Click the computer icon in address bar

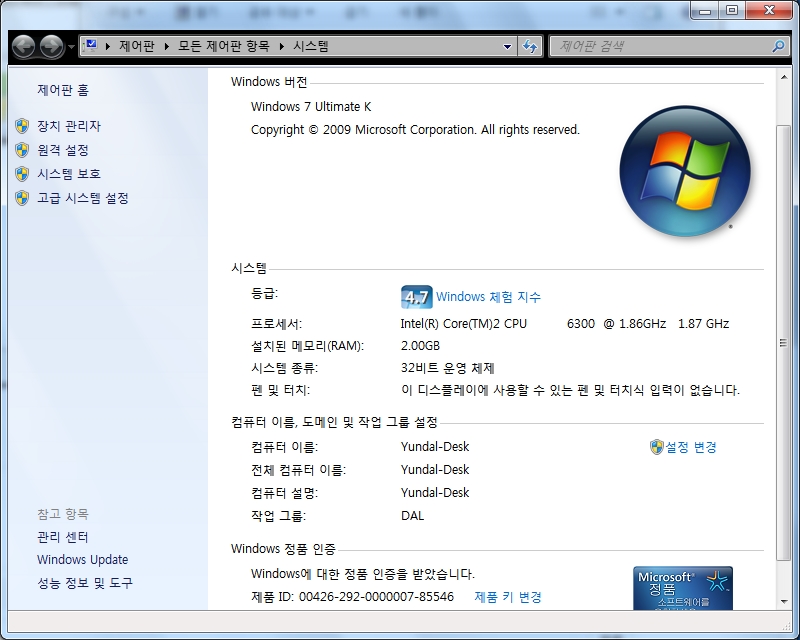coord(91,46)
